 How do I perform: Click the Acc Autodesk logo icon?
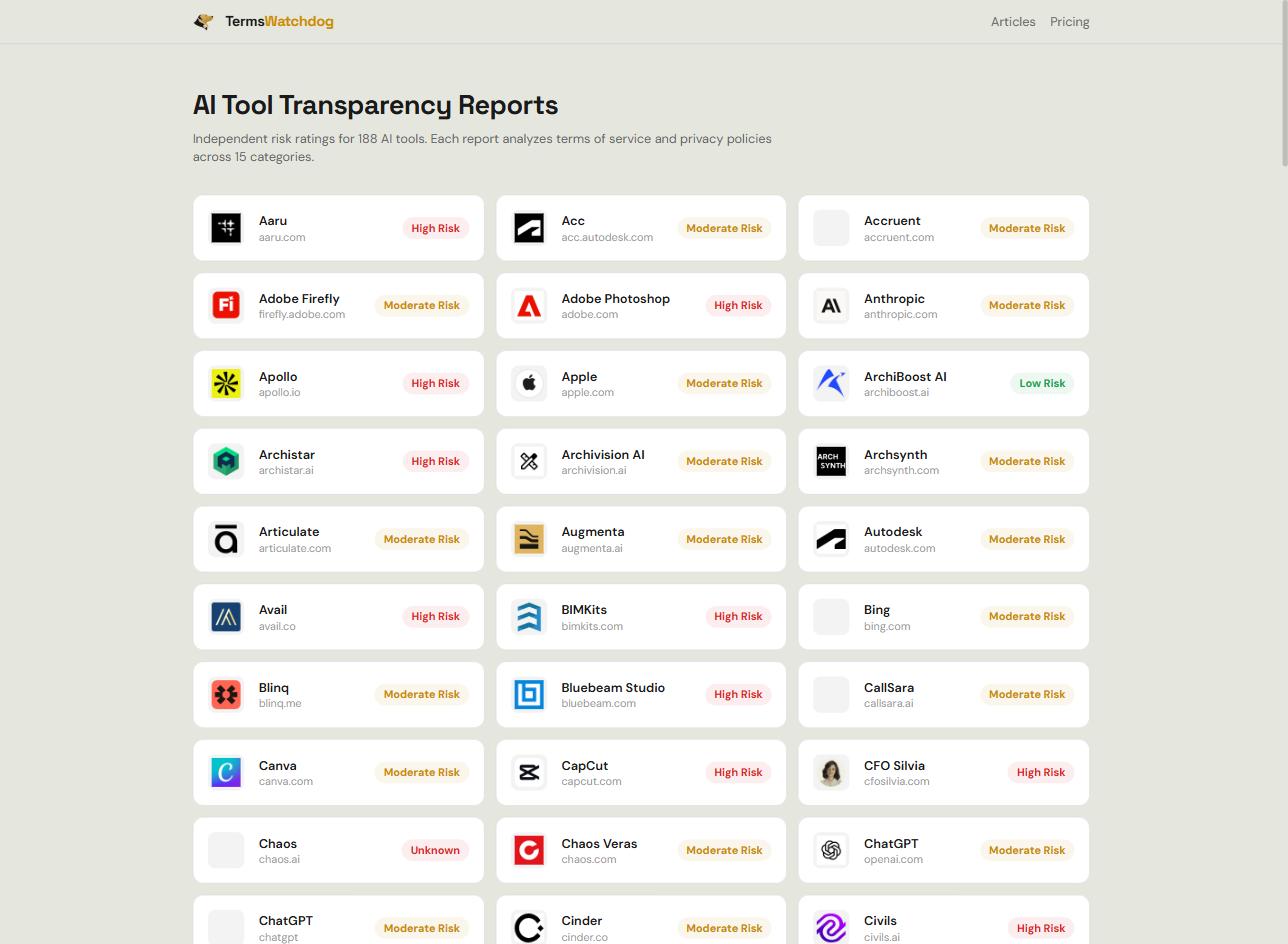(x=529, y=228)
